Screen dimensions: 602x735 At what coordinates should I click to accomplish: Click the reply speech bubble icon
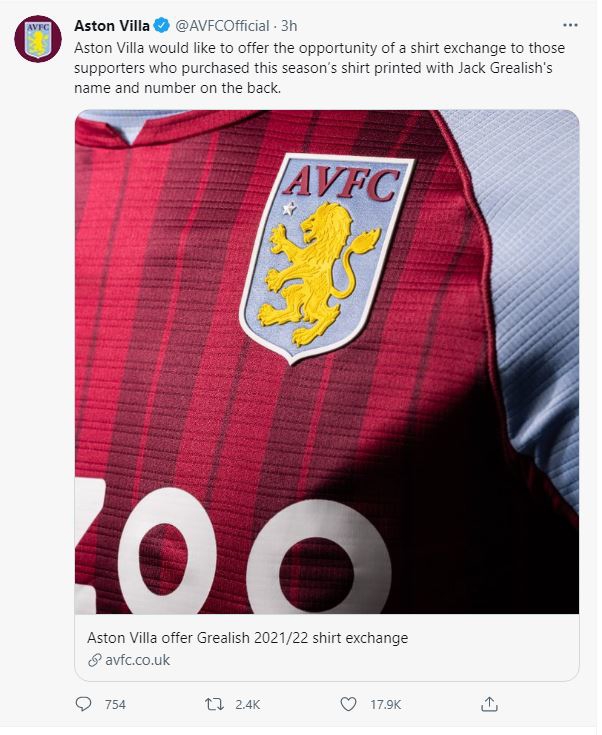[x=83, y=704]
